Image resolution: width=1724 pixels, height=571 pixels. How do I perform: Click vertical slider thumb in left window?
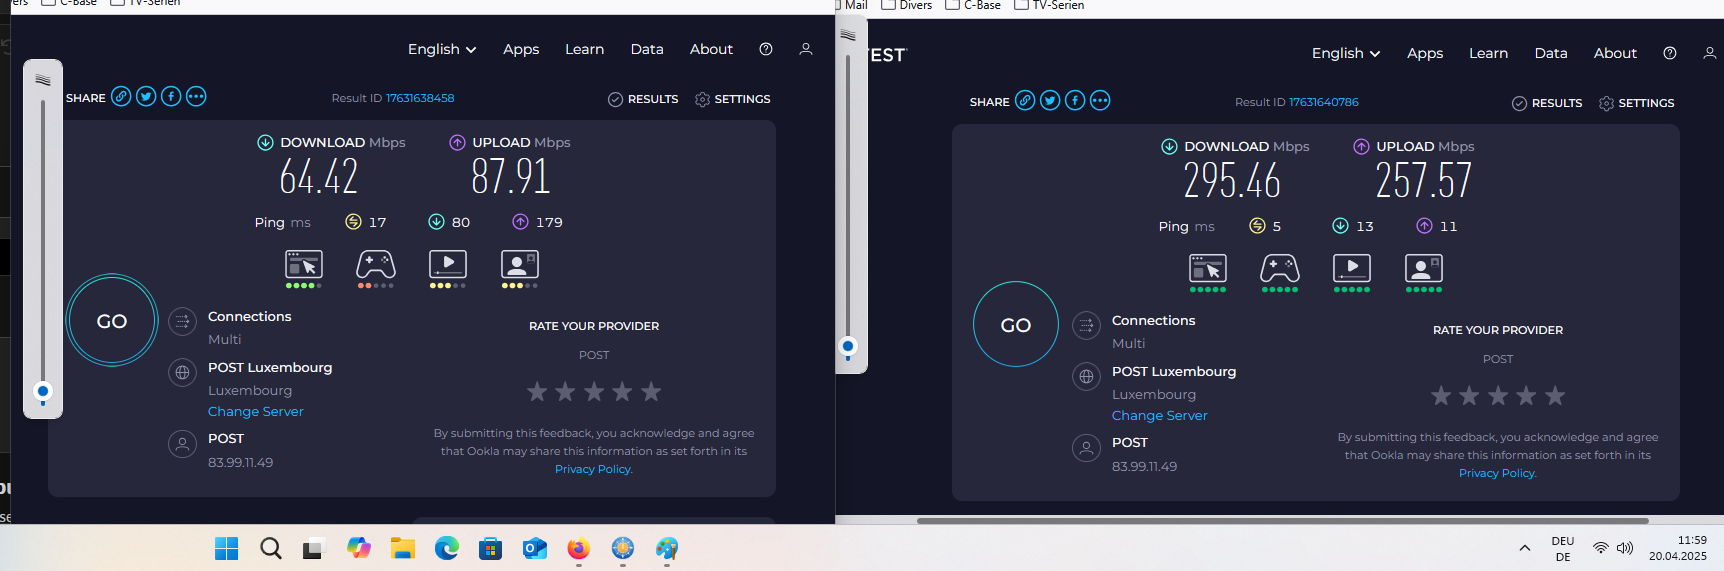coord(42,391)
